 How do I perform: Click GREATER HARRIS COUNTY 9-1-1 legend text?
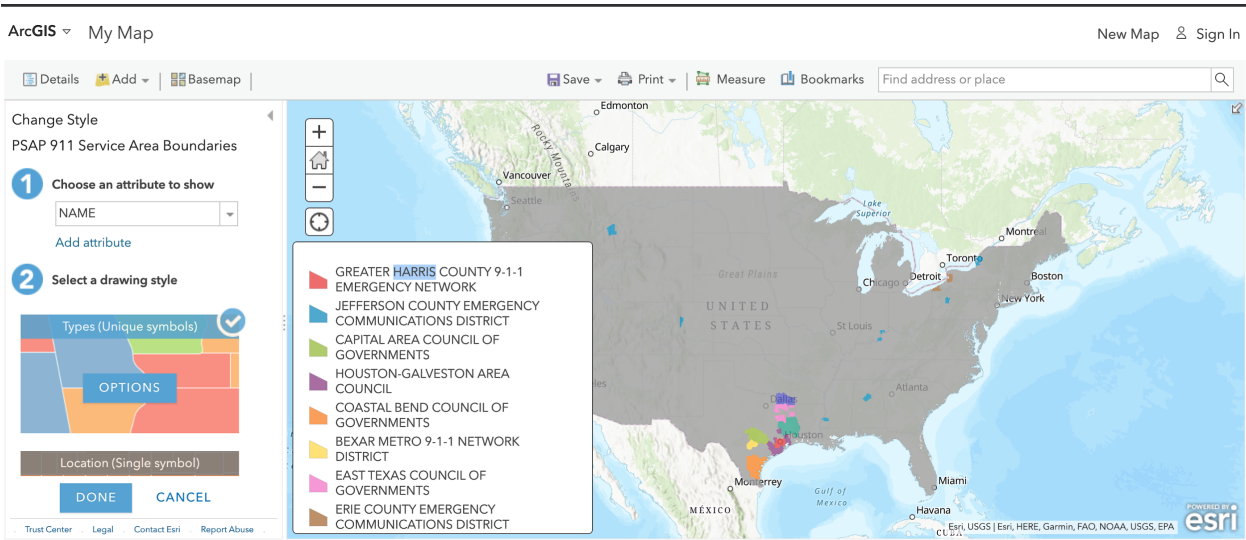[429, 279]
